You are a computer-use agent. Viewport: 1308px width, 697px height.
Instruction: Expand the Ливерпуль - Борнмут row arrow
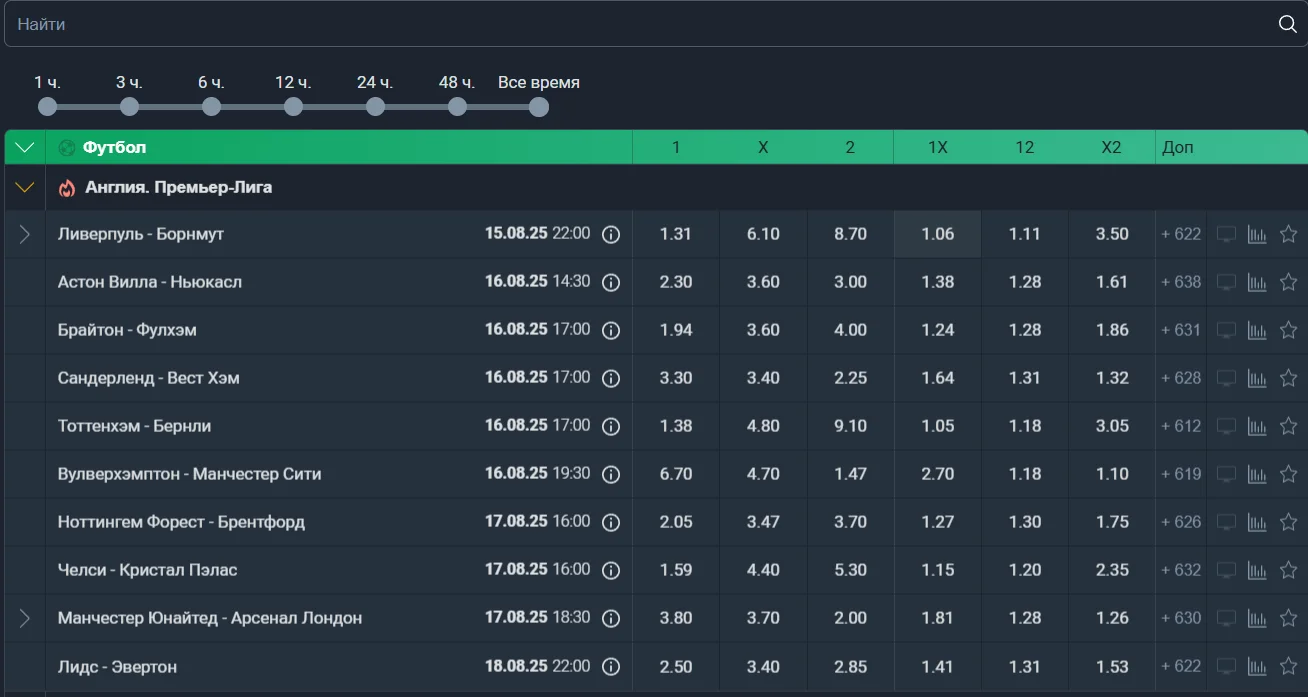pyautogui.click(x=25, y=234)
